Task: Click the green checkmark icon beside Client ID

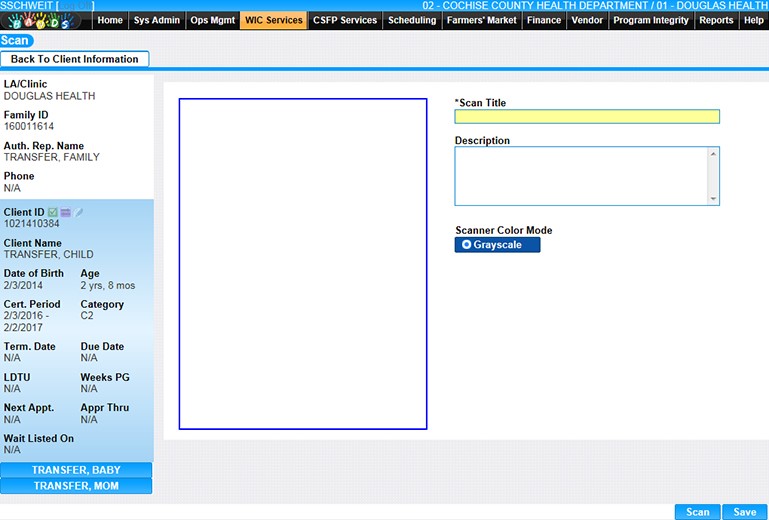Action: tap(53, 212)
